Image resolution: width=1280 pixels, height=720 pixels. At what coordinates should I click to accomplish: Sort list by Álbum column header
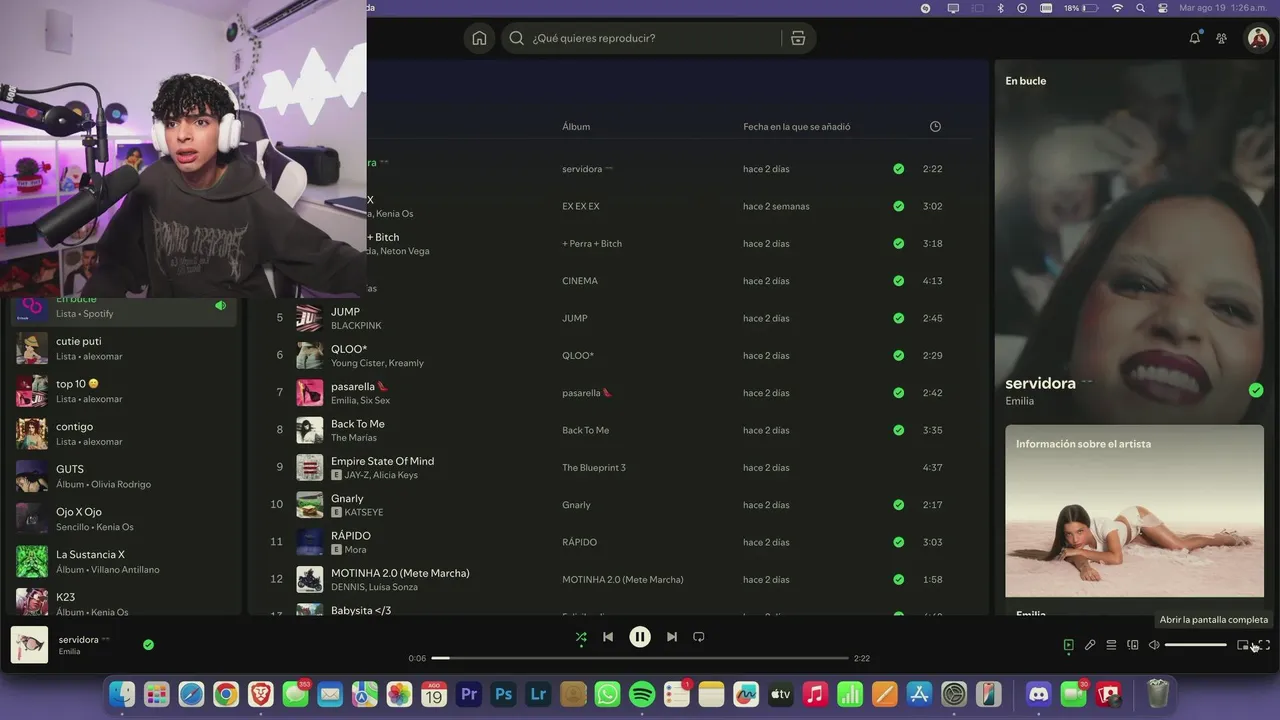click(576, 127)
